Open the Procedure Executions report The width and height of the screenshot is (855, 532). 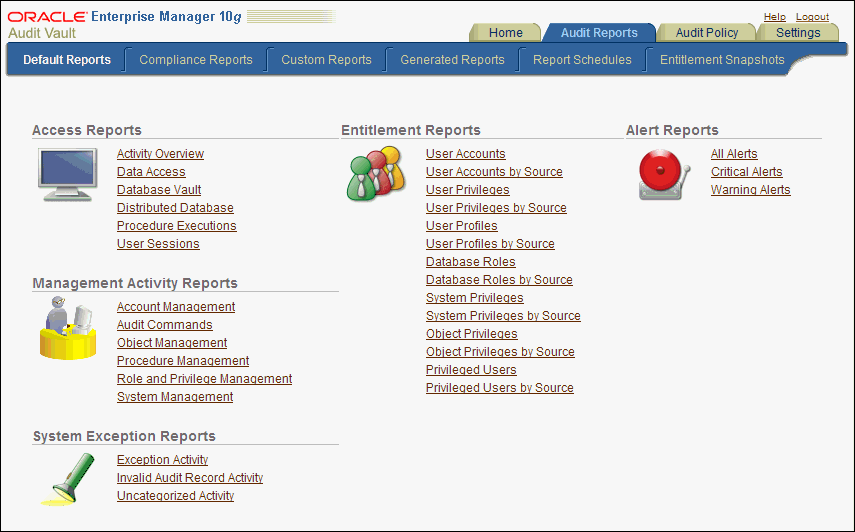tap(177, 226)
